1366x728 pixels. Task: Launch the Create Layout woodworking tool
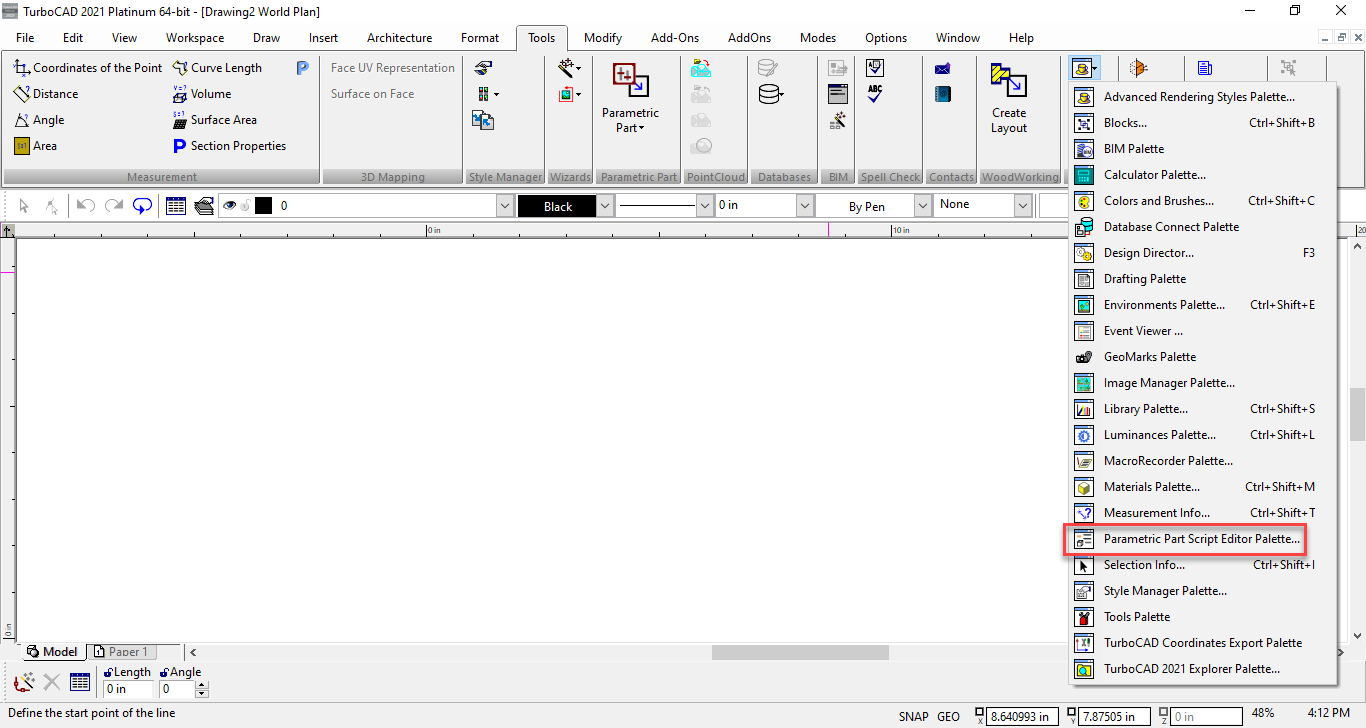coord(1008,97)
